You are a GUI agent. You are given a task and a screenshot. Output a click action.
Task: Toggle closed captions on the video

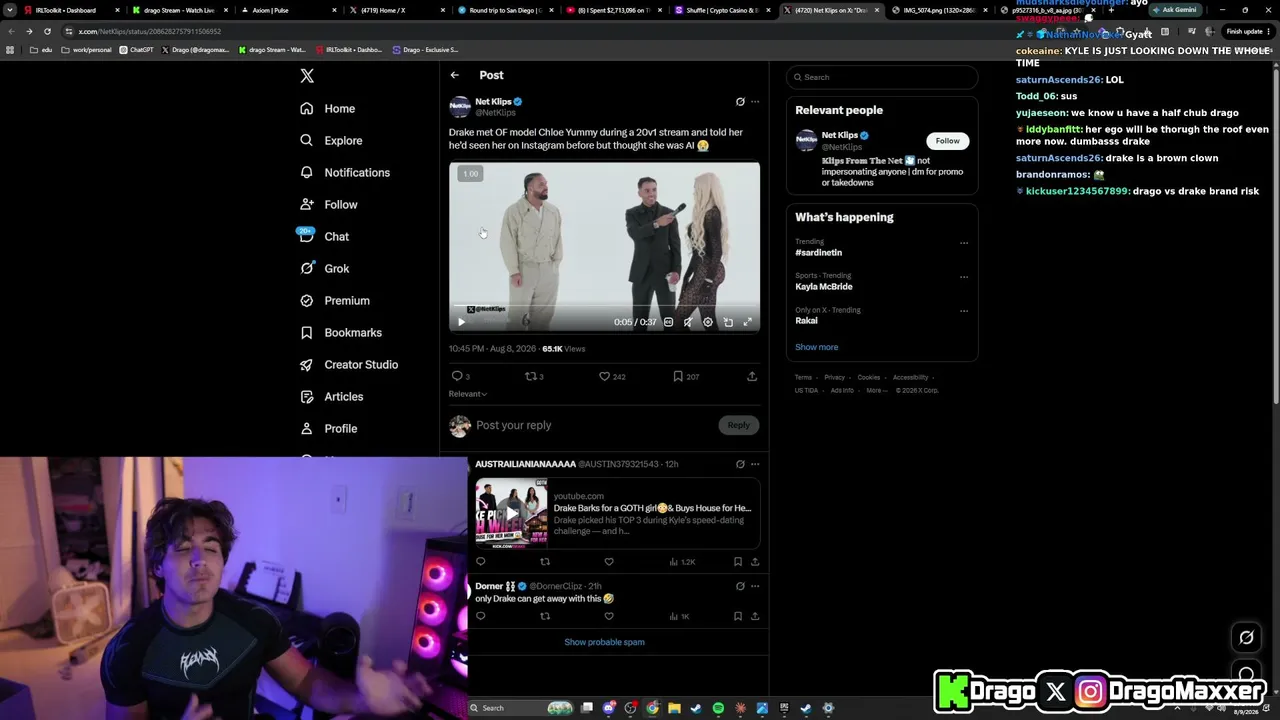669,322
